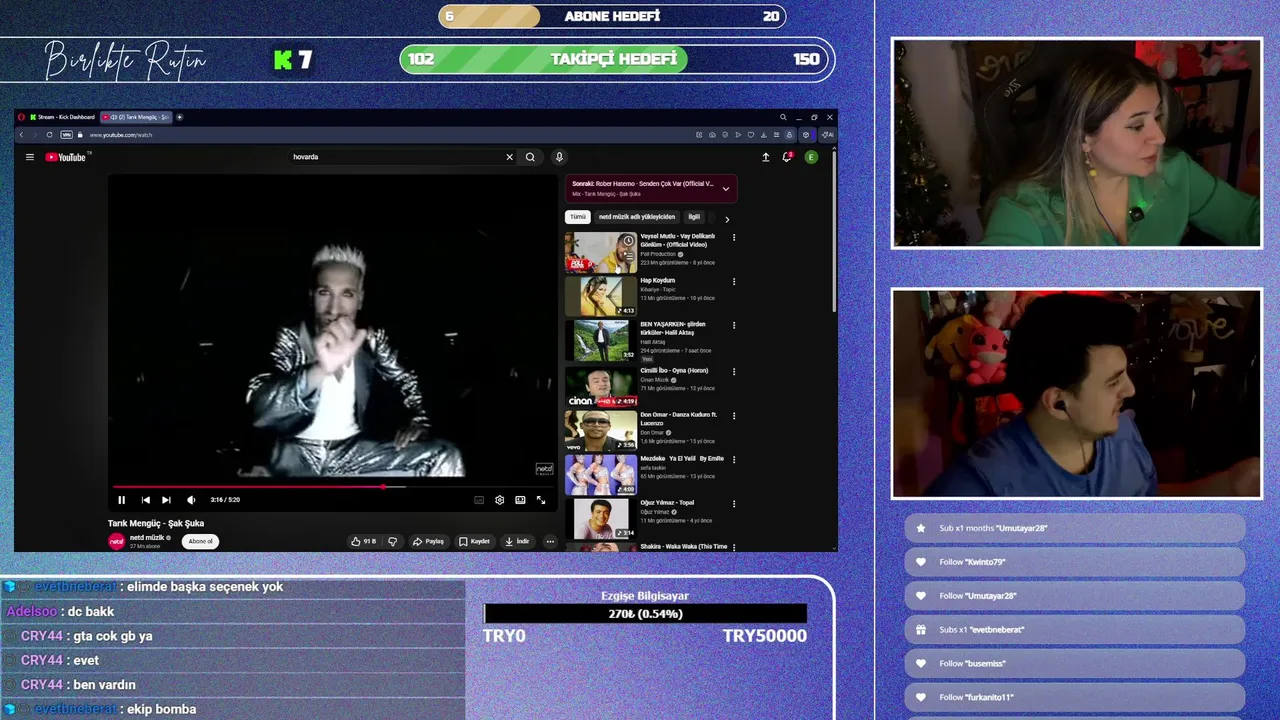Share the video via Paylaş
The height and width of the screenshot is (720, 1280).
(x=428, y=541)
